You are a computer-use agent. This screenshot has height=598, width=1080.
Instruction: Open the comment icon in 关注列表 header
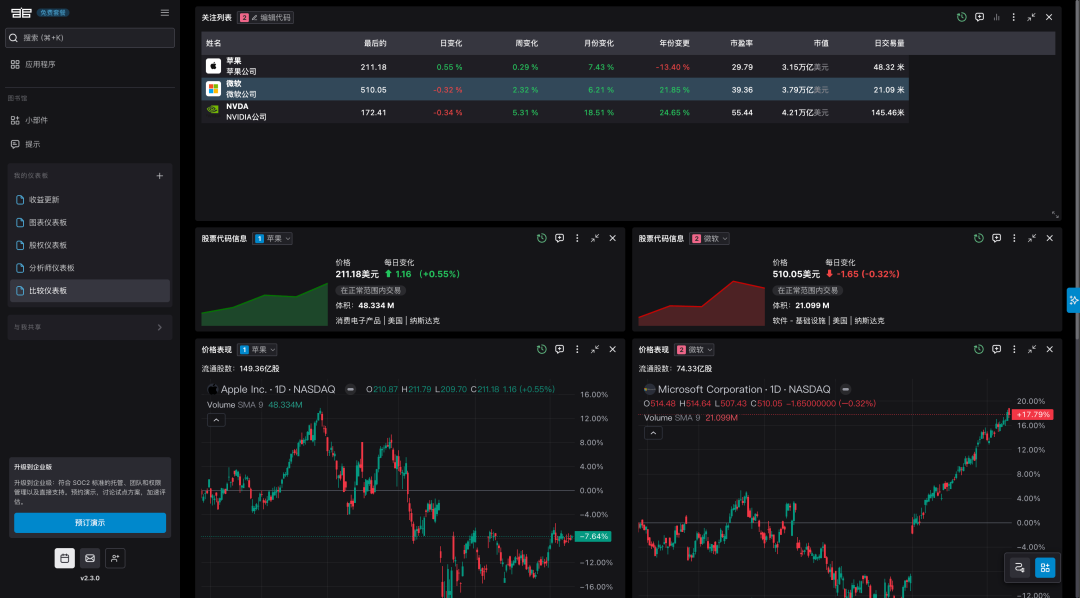click(979, 17)
